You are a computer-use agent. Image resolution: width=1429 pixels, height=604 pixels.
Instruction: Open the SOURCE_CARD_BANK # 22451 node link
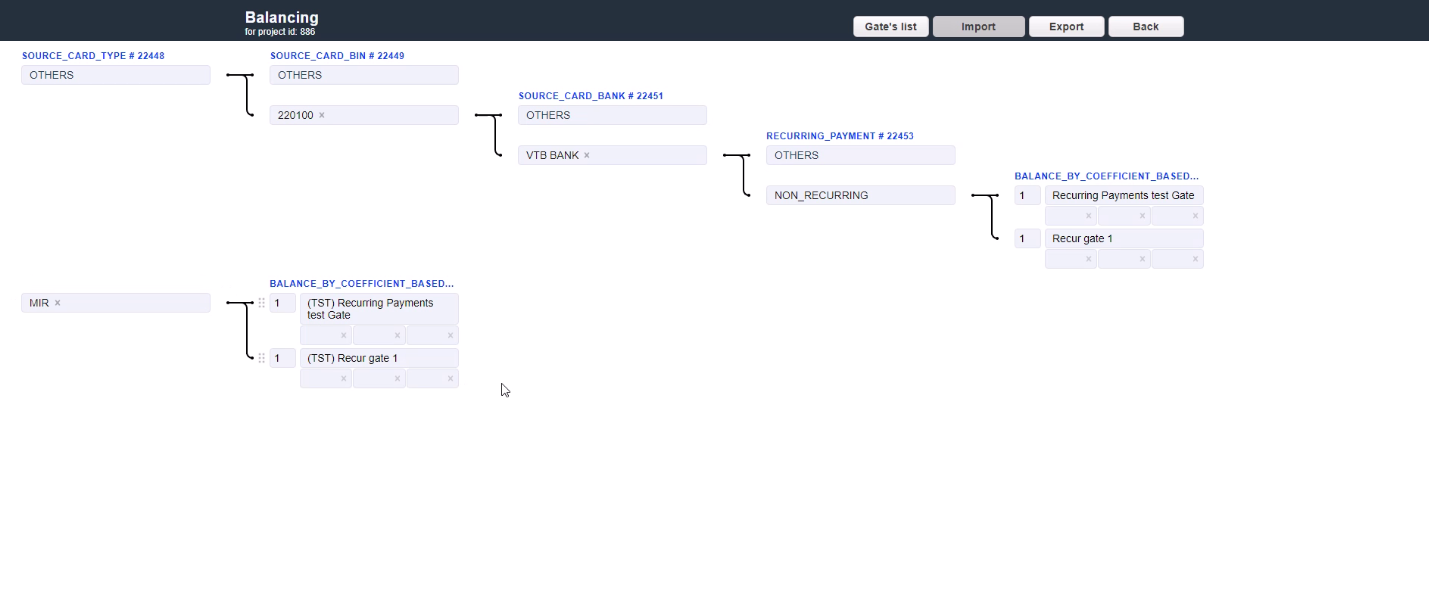[x=590, y=96]
